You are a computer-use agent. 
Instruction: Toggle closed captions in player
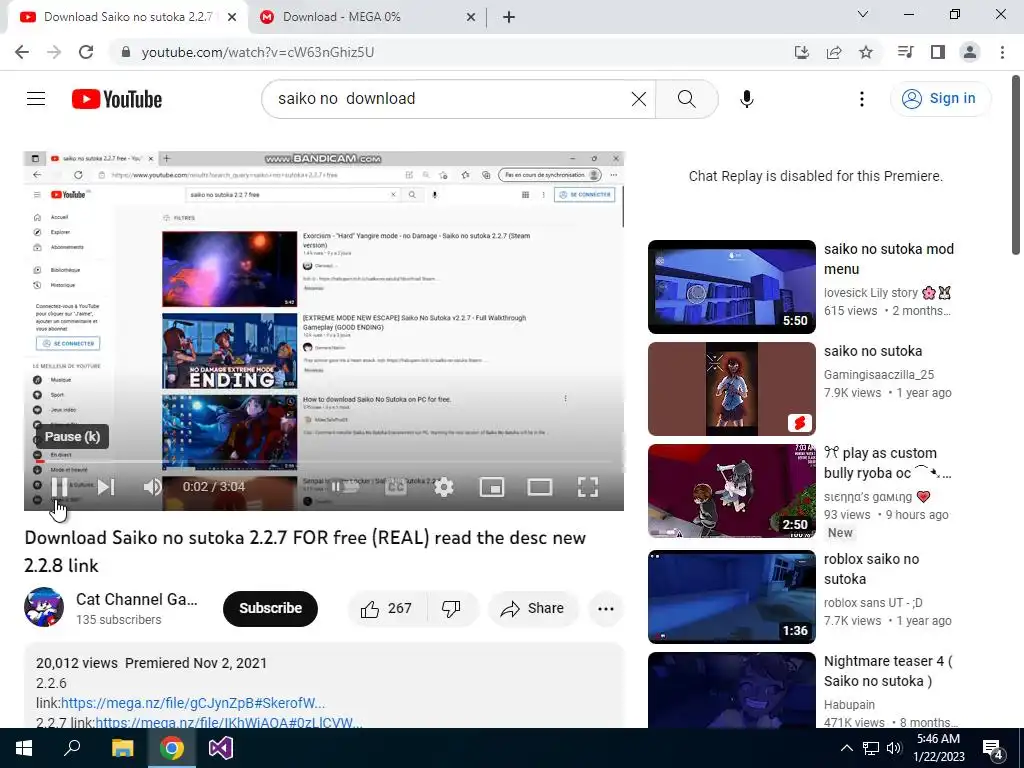coord(396,487)
